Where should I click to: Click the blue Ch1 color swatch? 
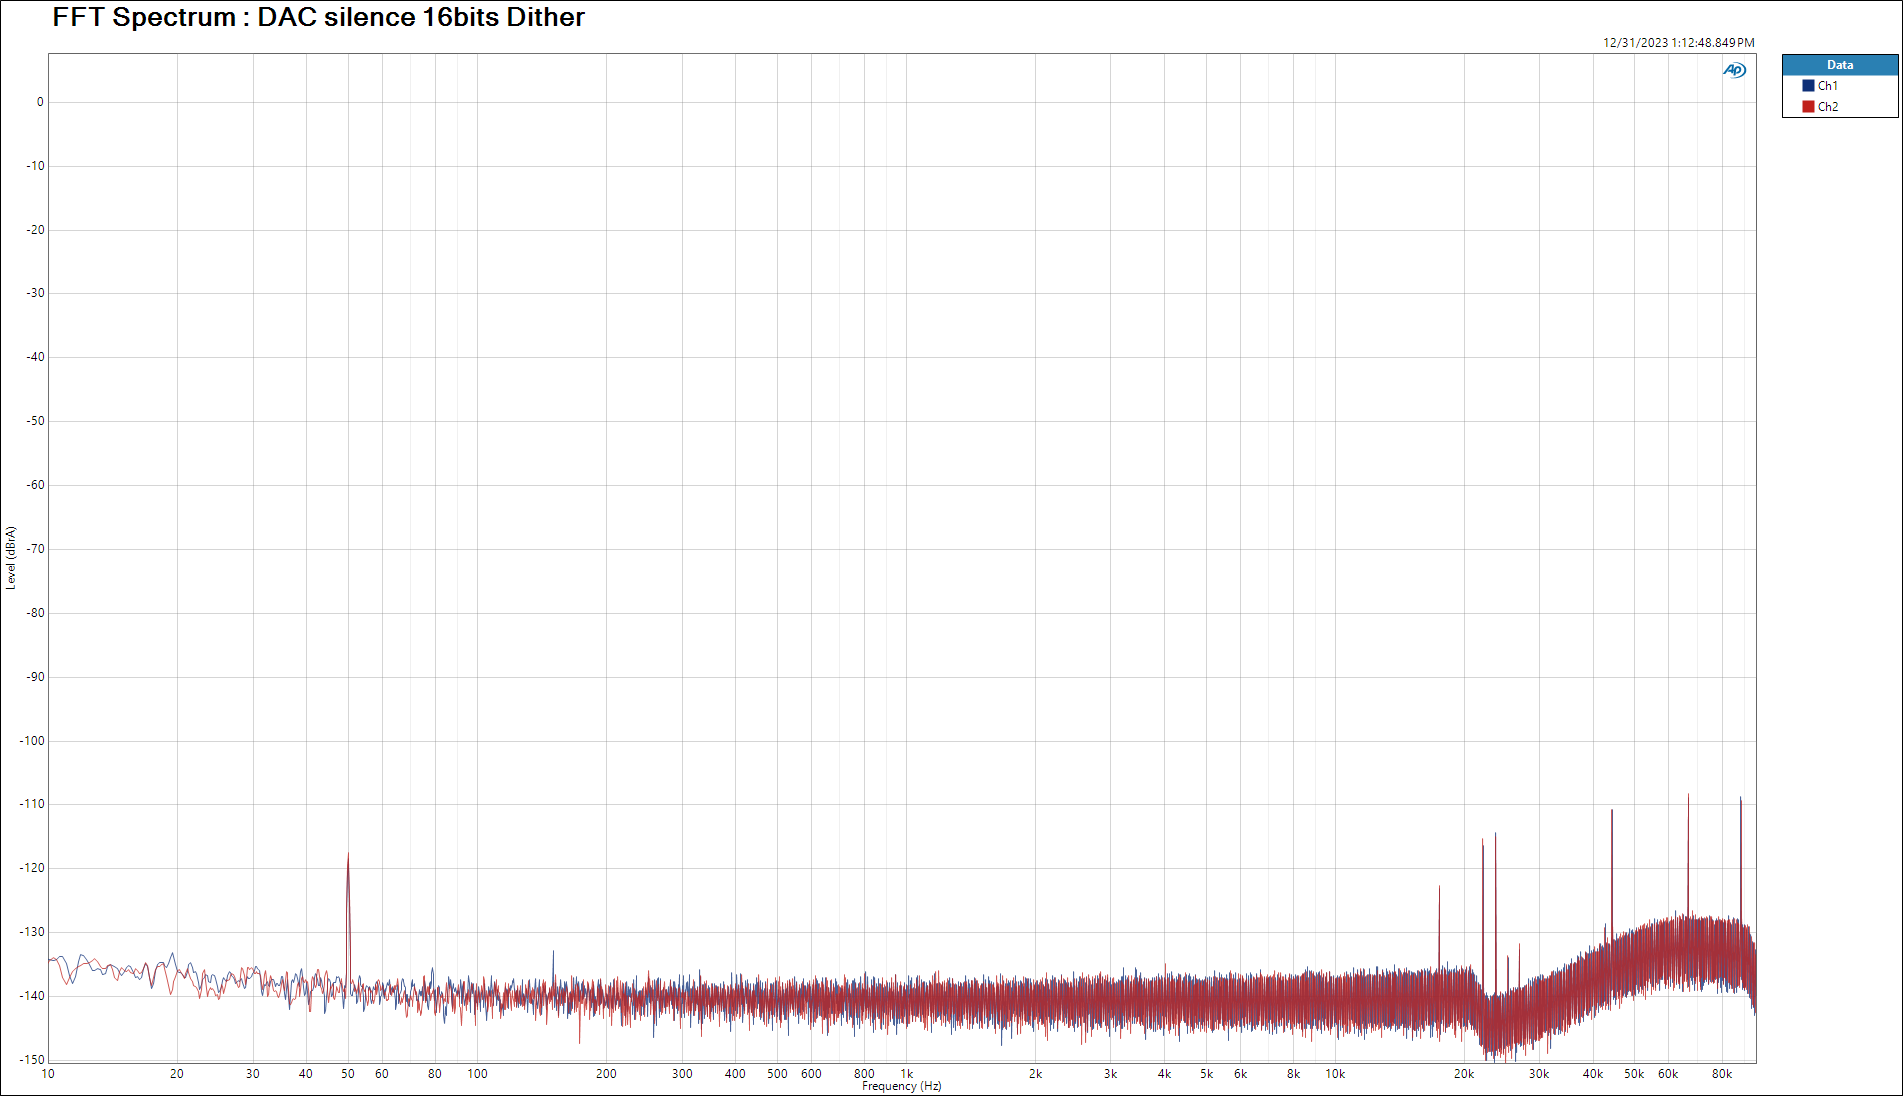click(x=1808, y=86)
